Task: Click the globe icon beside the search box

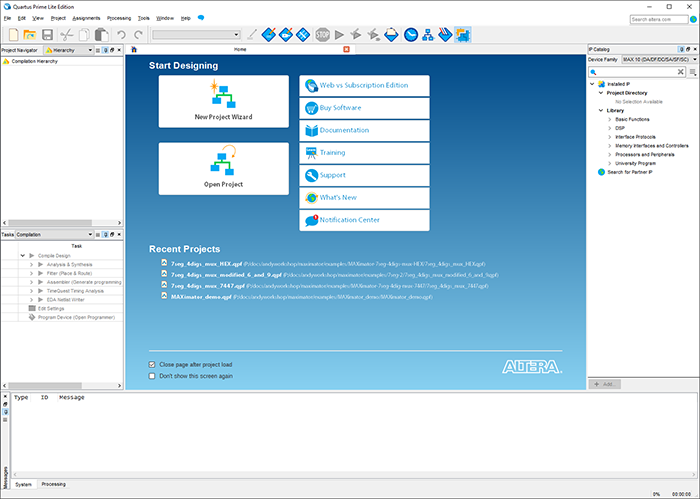Action: point(693,19)
